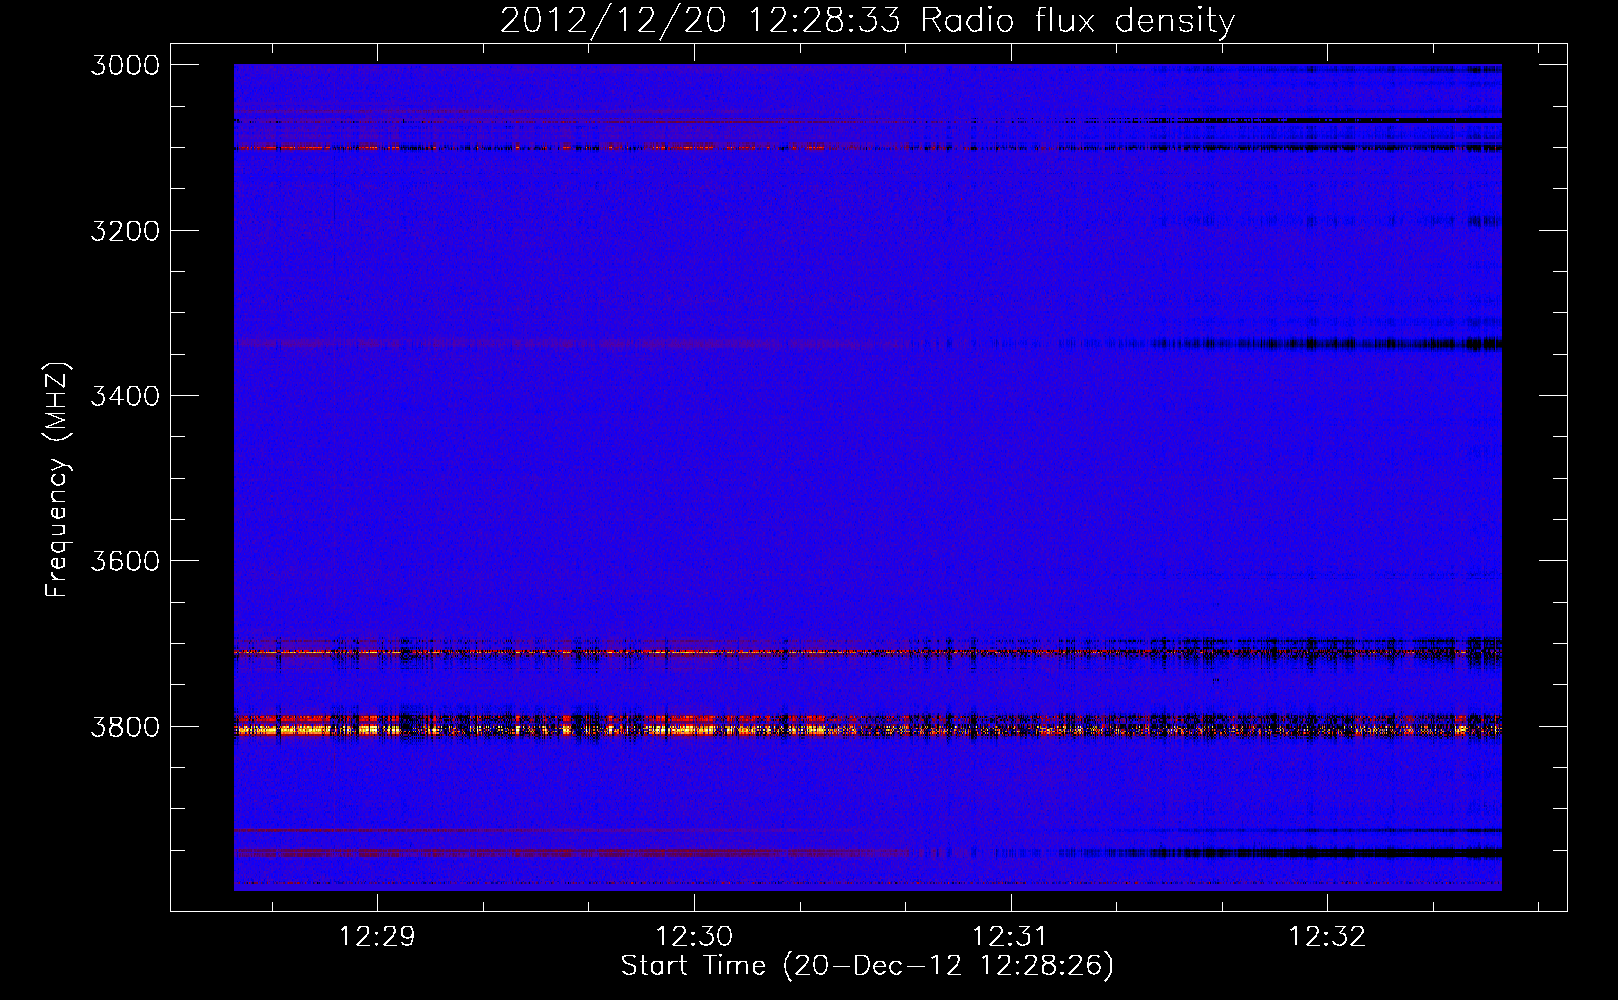Click the 12:31 time axis label
The height and width of the screenshot is (1000, 1618).
point(1010,937)
